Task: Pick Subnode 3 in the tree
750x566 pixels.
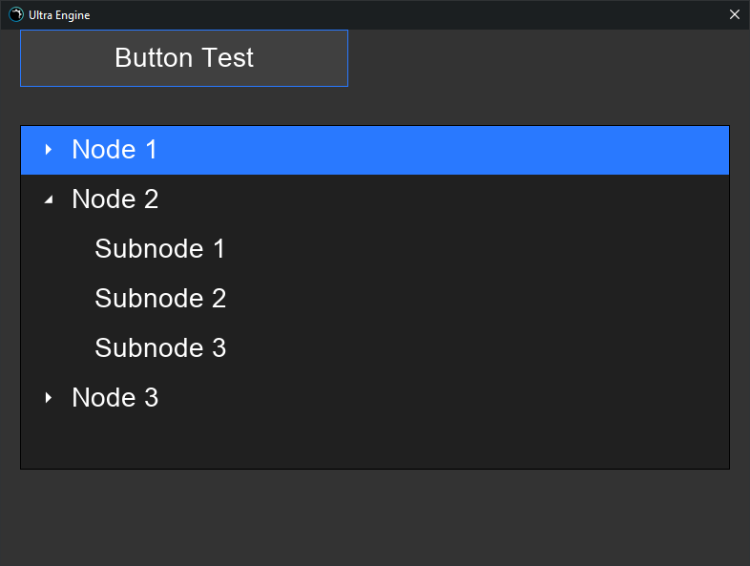Action: pos(160,348)
